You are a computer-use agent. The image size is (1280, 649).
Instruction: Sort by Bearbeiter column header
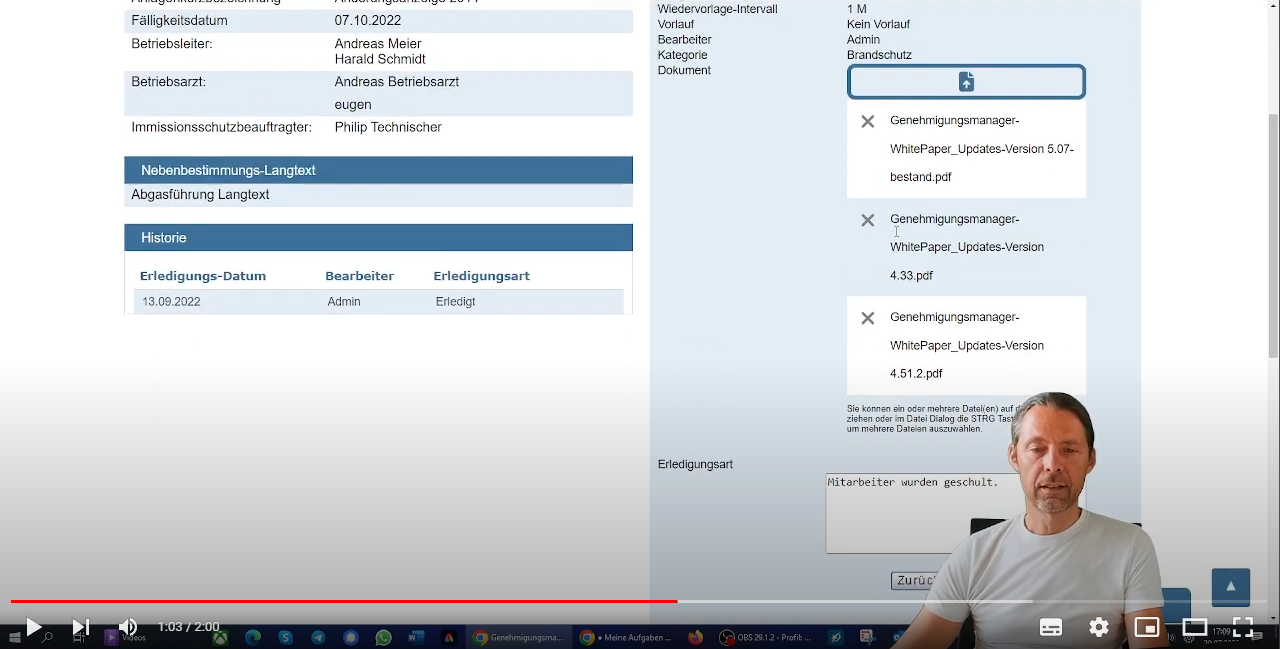pyautogui.click(x=359, y=276)
